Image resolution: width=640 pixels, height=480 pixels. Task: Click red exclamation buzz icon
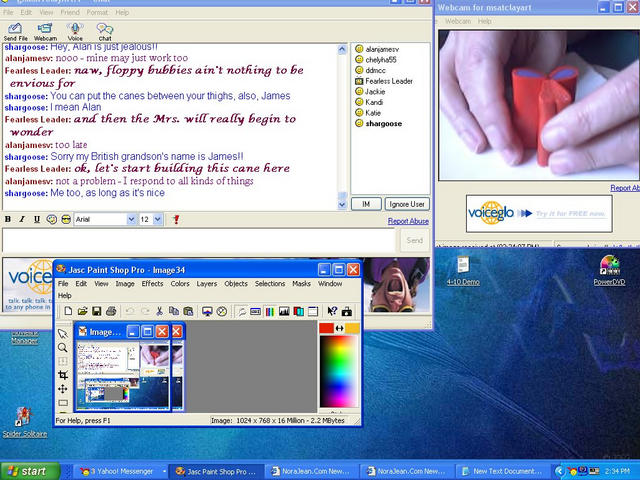176,220
